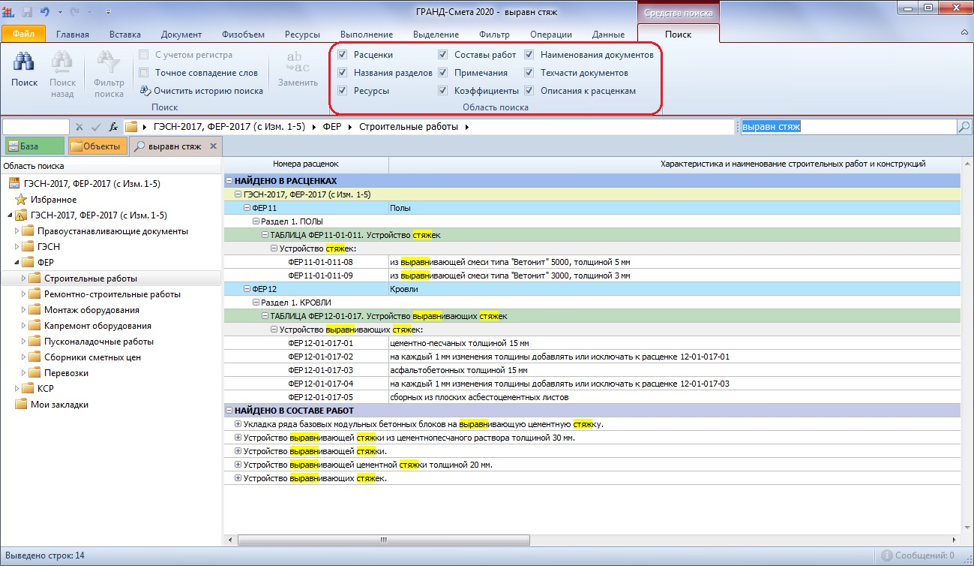Click the Избранное star icon

pos(20,199)
